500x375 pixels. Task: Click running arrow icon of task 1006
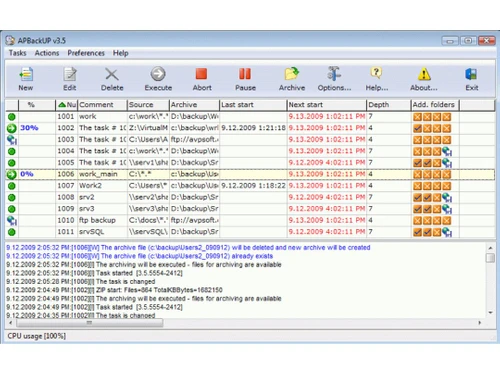tap(12, 174)
